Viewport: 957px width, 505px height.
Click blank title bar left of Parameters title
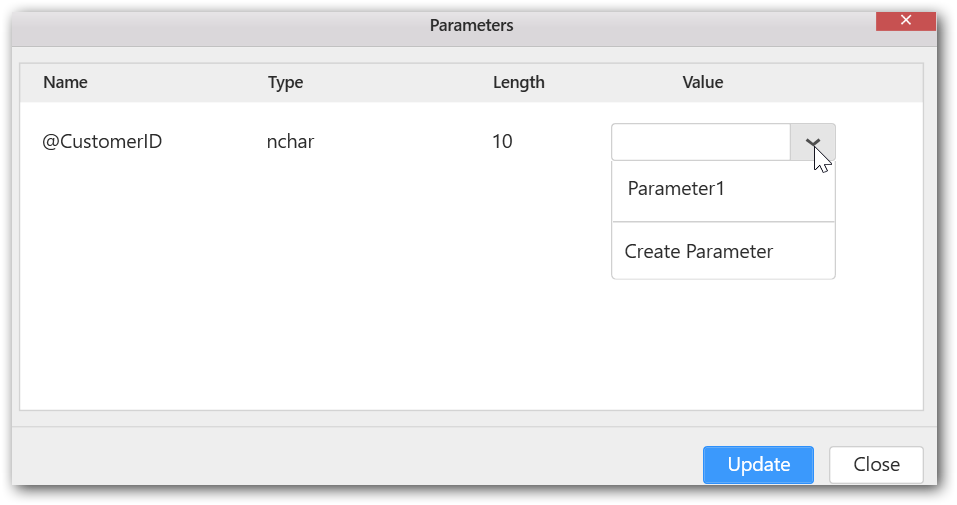(x=200, y=25)
